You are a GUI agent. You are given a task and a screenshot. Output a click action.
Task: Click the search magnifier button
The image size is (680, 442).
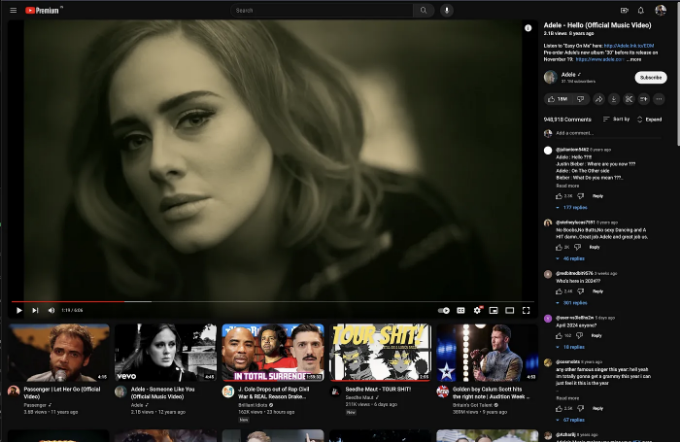(423, 10)
